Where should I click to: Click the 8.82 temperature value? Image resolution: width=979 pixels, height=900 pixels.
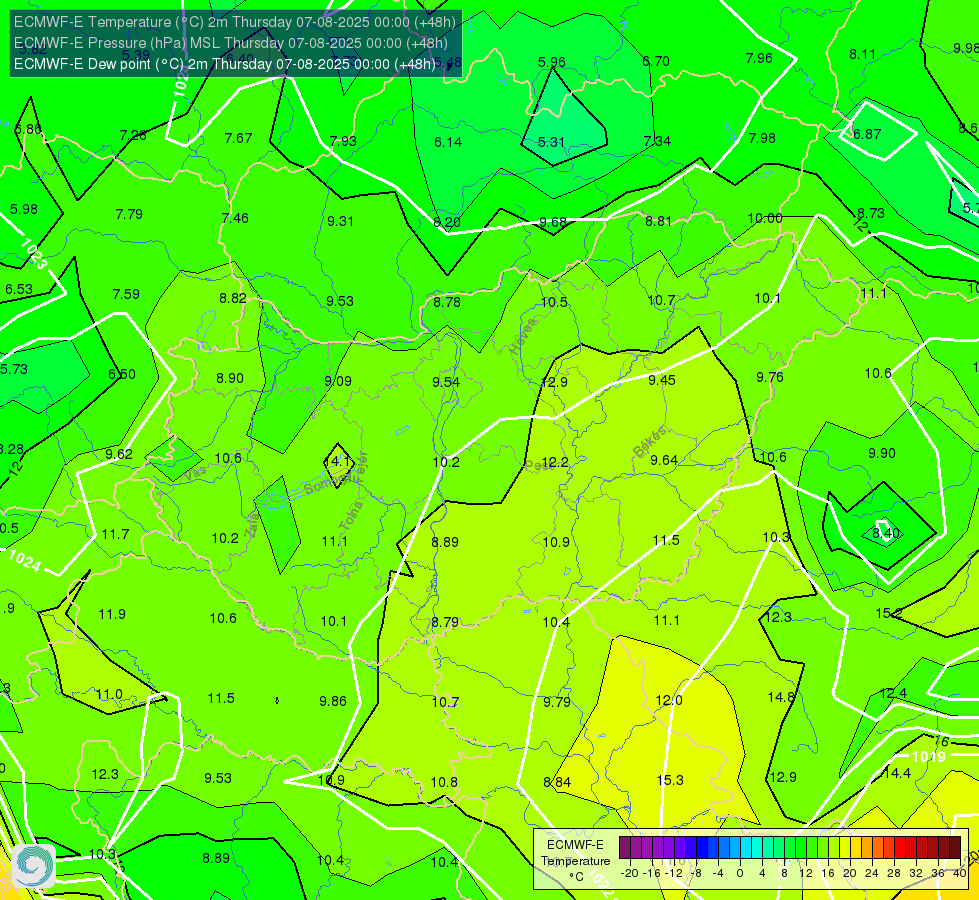pyautogui.click(x=233, y=299)
